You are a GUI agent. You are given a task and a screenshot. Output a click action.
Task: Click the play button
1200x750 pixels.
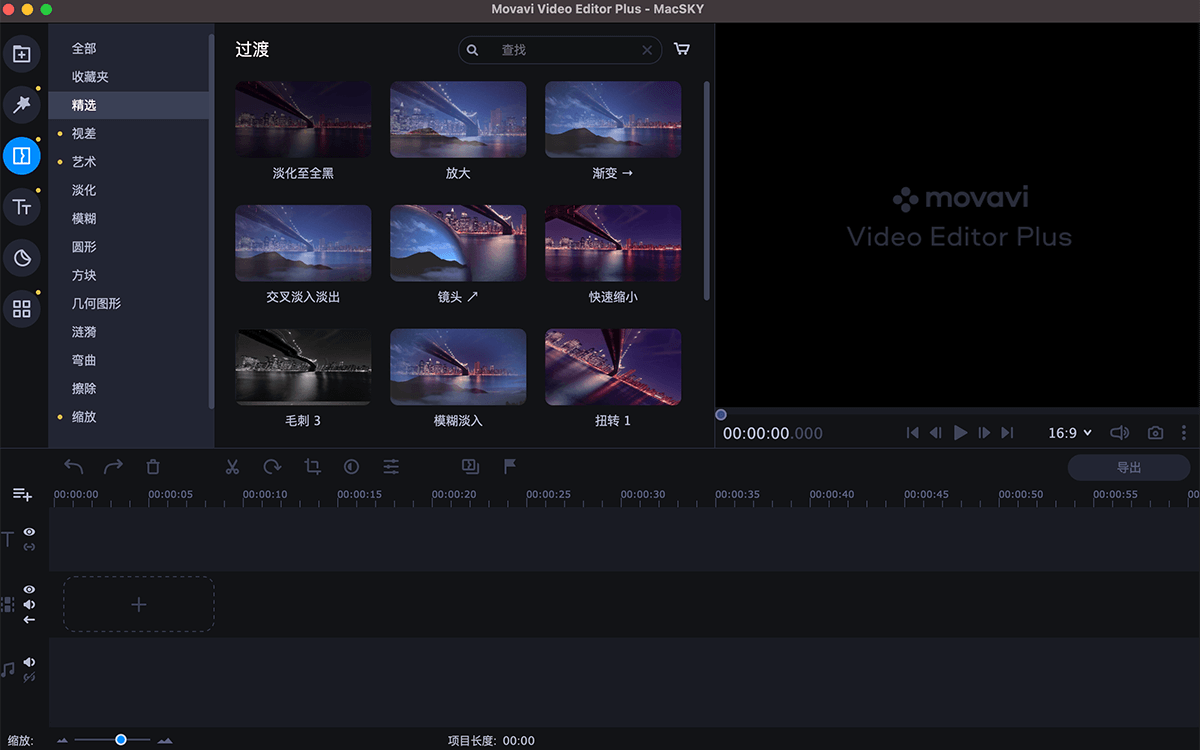click(960, 433)
